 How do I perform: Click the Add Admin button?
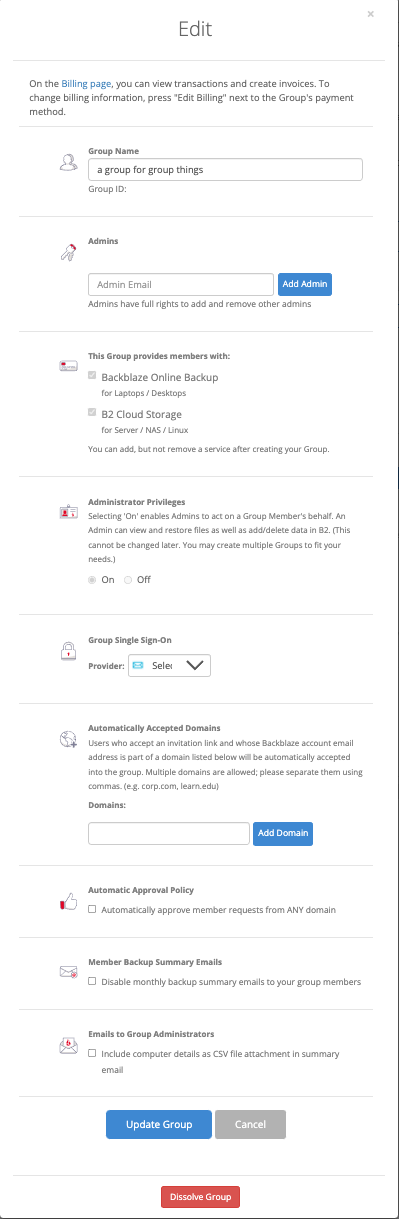[304, 284]
